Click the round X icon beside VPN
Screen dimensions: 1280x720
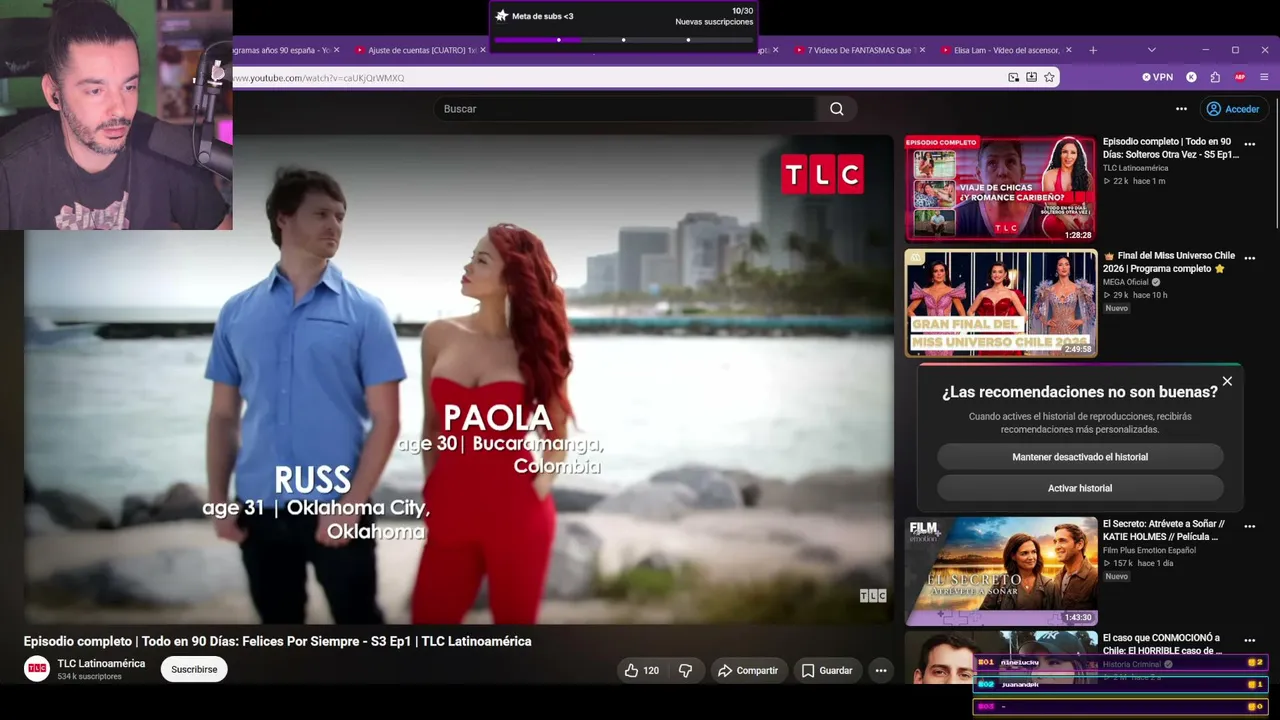coord(1191,77)
